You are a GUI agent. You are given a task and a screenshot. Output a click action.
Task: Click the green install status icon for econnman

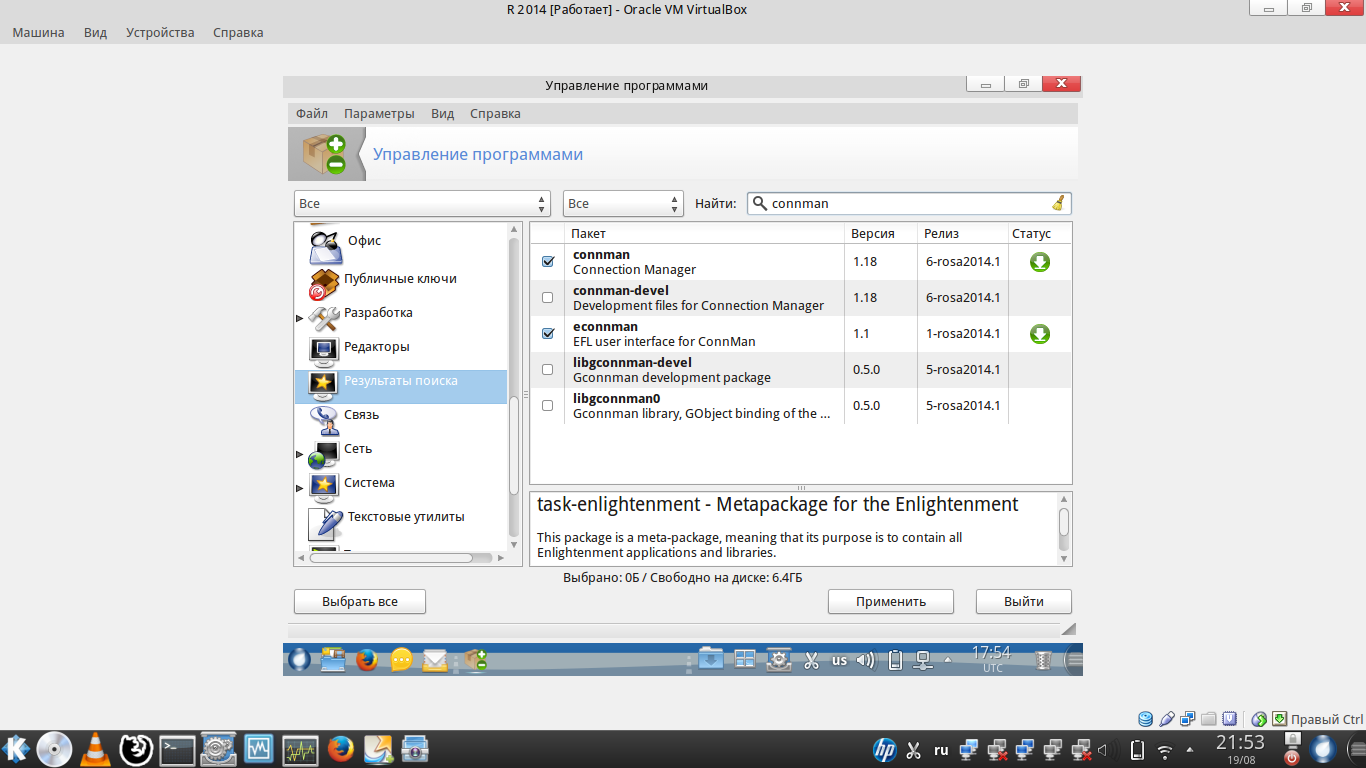point(1039,334)
